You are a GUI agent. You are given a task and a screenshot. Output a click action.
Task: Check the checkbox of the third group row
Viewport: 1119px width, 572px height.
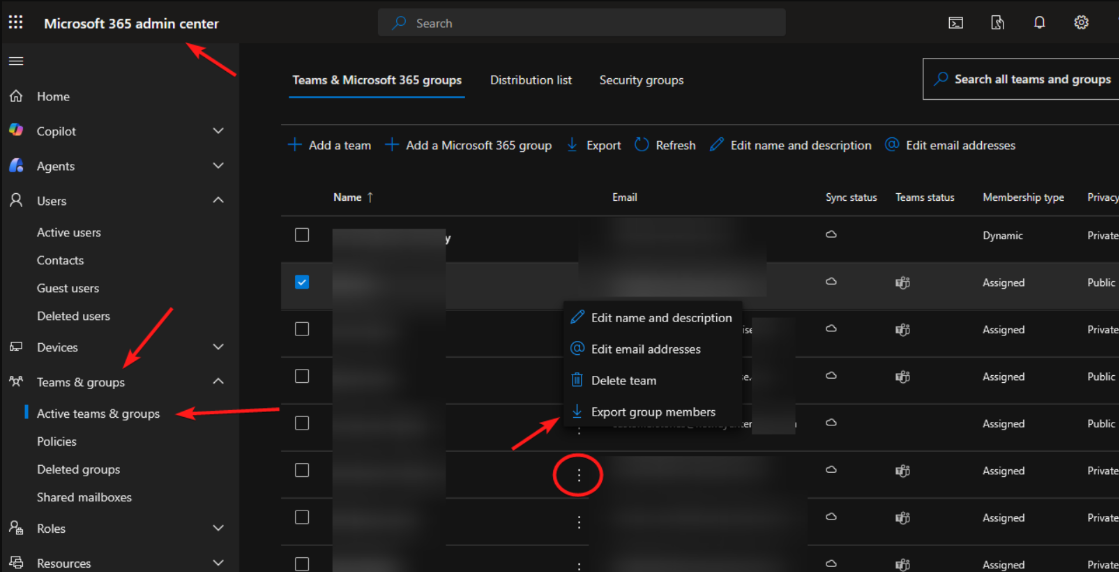pos(302,329)
